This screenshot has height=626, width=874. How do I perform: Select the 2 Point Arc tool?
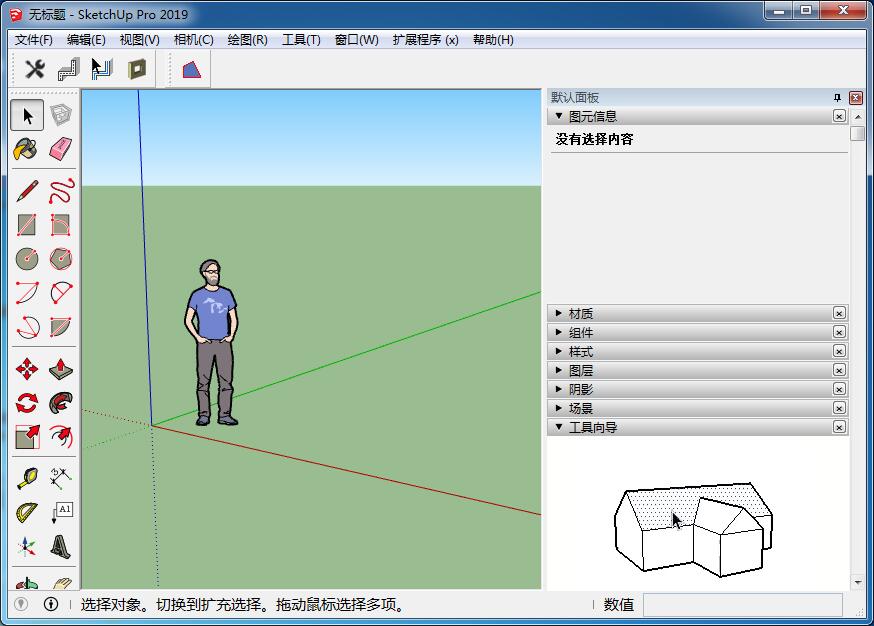point(61,293)
